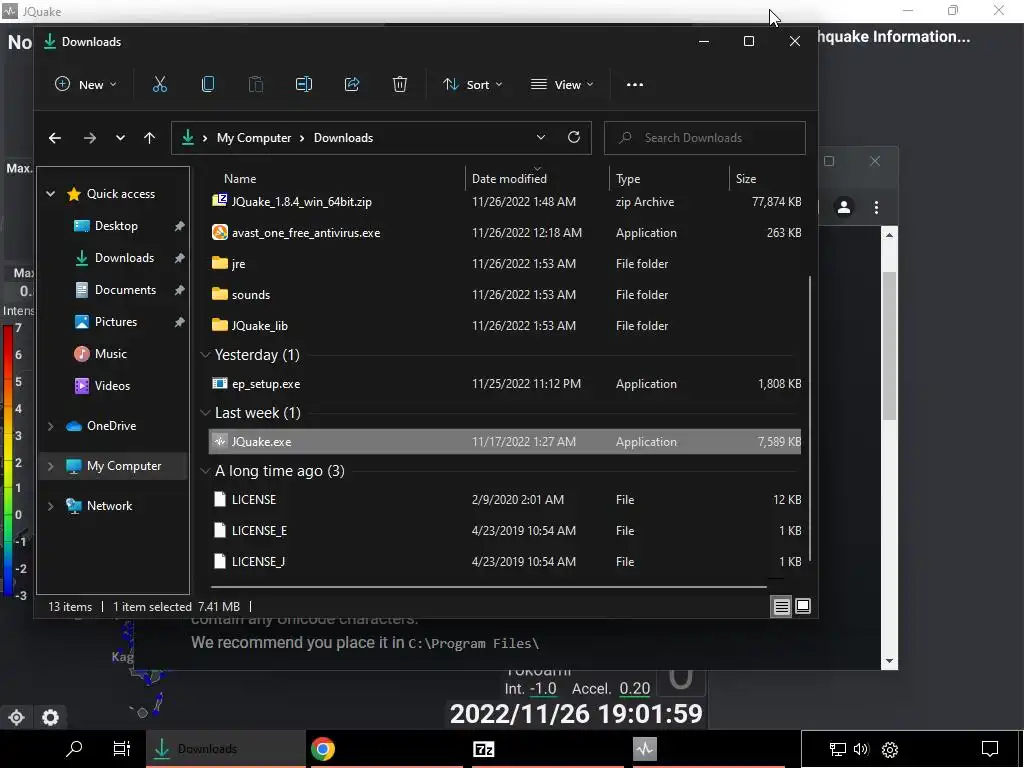Select Videos in navigation pane
The width and height of the screenshot is (1024, 768).
click(112, 386)
